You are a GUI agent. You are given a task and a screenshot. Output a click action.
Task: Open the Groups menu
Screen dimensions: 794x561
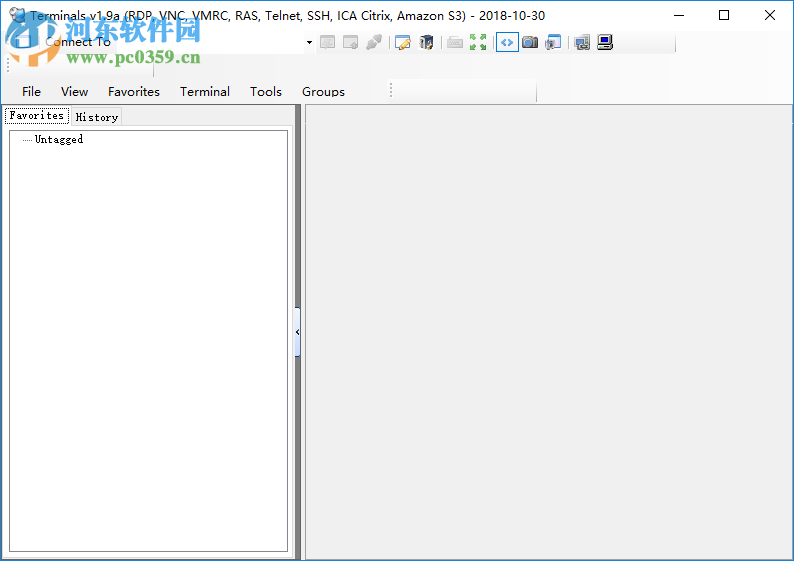tap(323, 92)
